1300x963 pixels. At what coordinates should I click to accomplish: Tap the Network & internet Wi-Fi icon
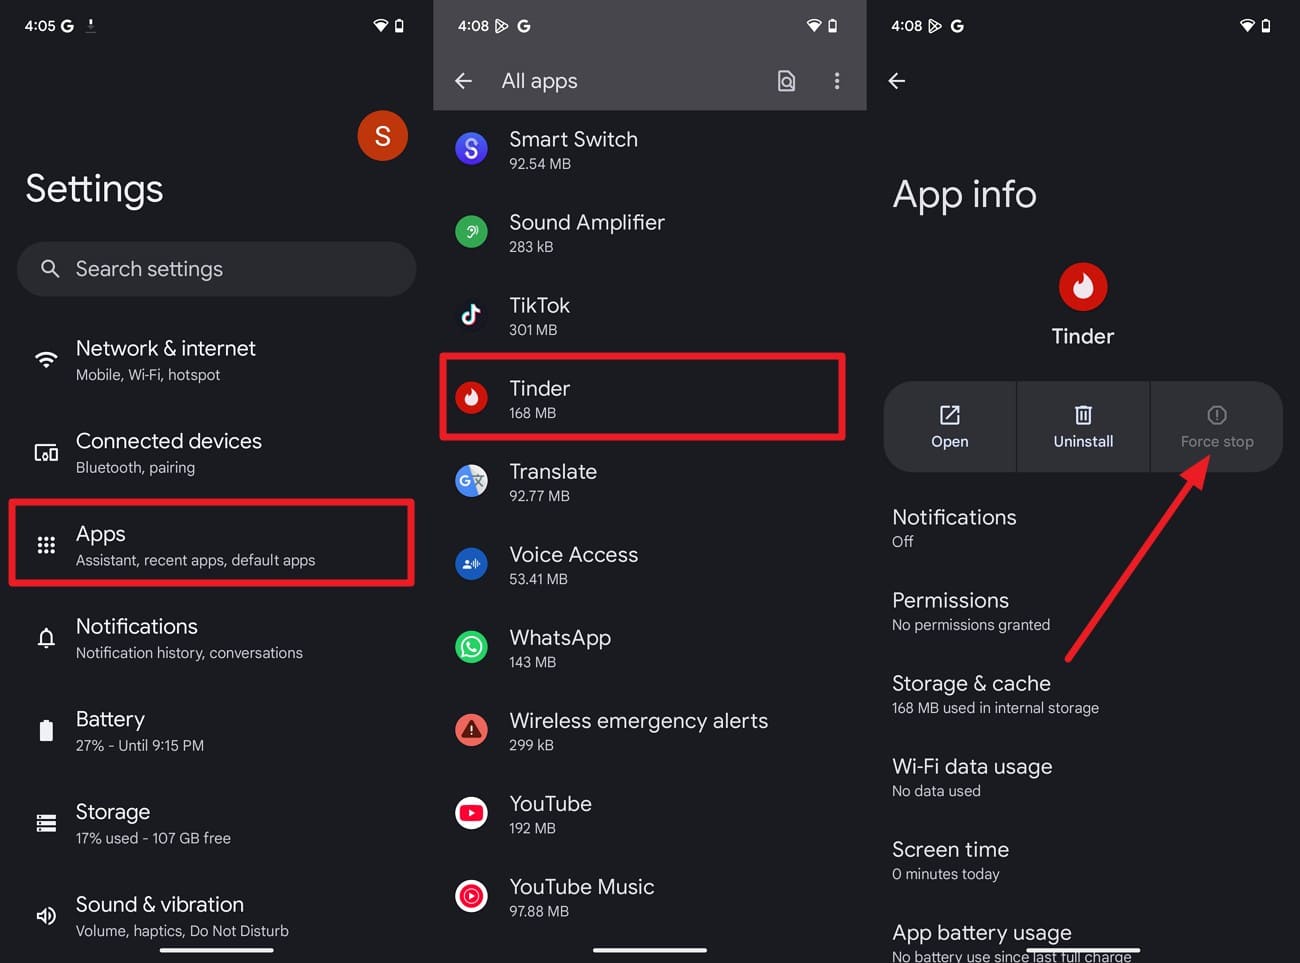click(46, 360)
